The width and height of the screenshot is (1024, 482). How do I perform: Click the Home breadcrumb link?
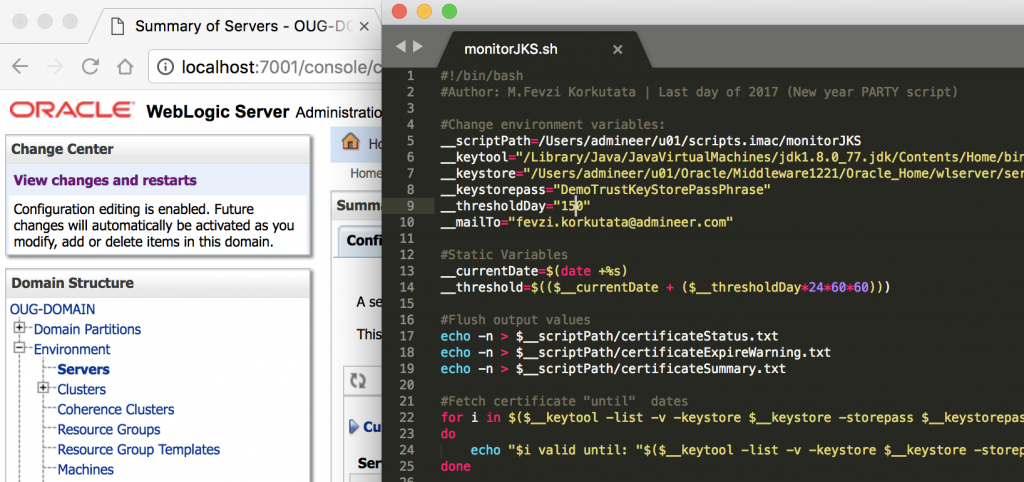(x=366, y=174)
